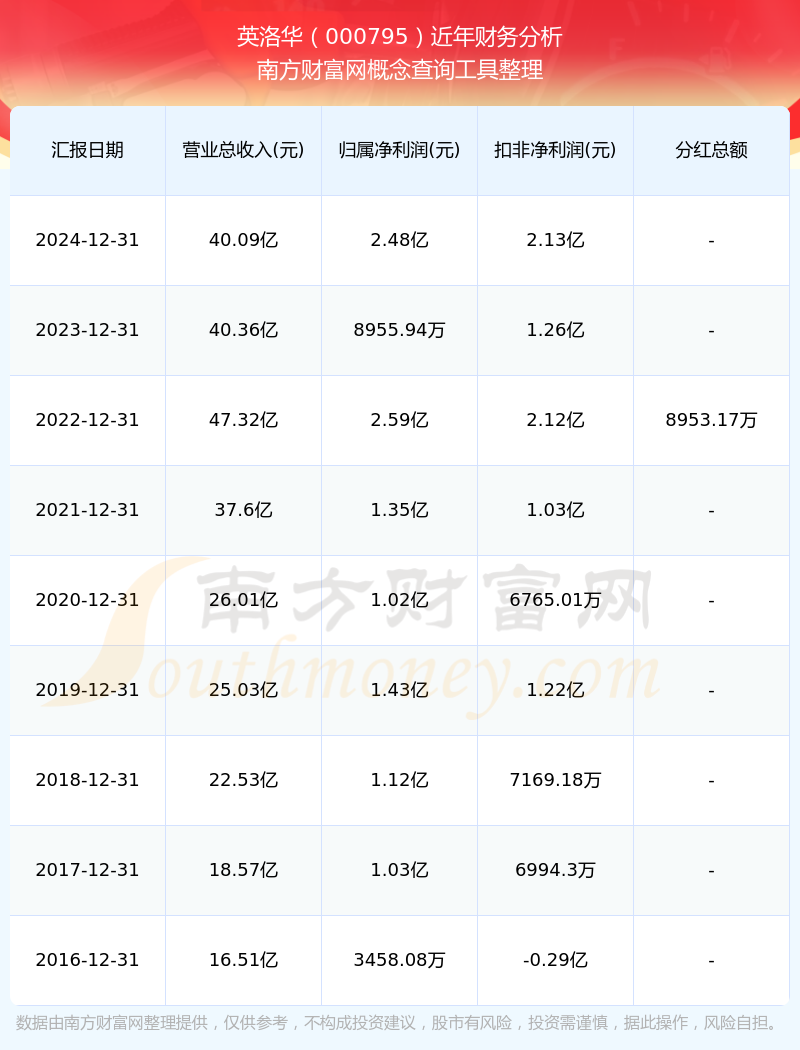The height and width of the screenshot is (1050, 800).
Task: Click revenue value 25.03亿
Action: click(x=244, y=690)
